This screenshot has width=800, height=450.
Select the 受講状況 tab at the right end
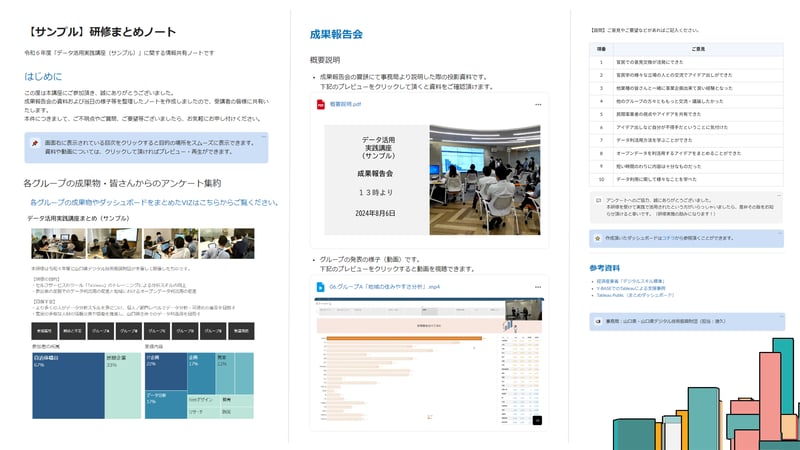click(x=243, y=329)
